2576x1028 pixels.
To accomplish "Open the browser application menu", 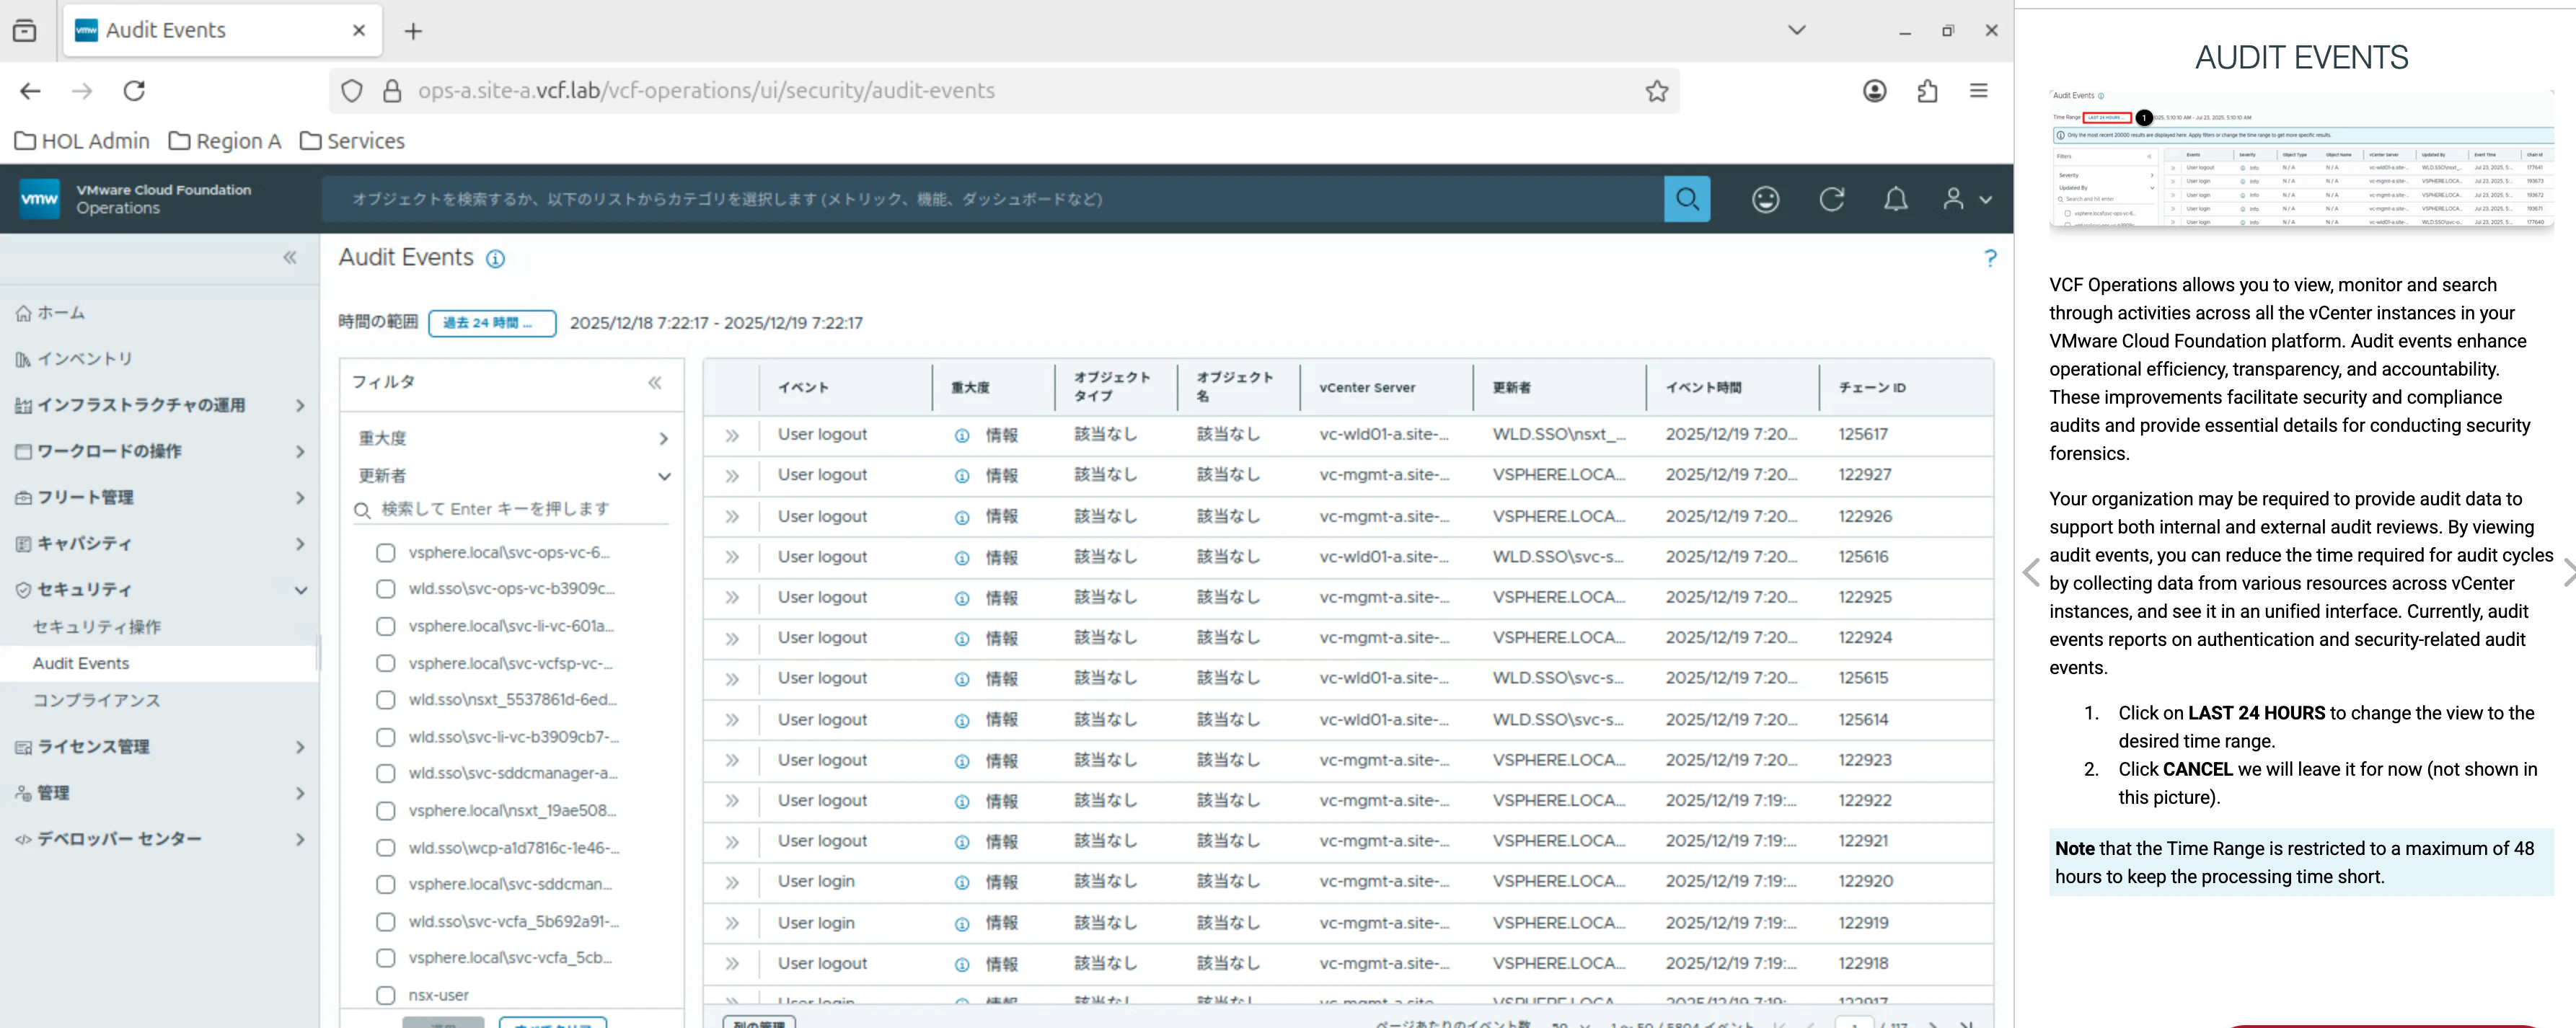I will [1978, 91].
